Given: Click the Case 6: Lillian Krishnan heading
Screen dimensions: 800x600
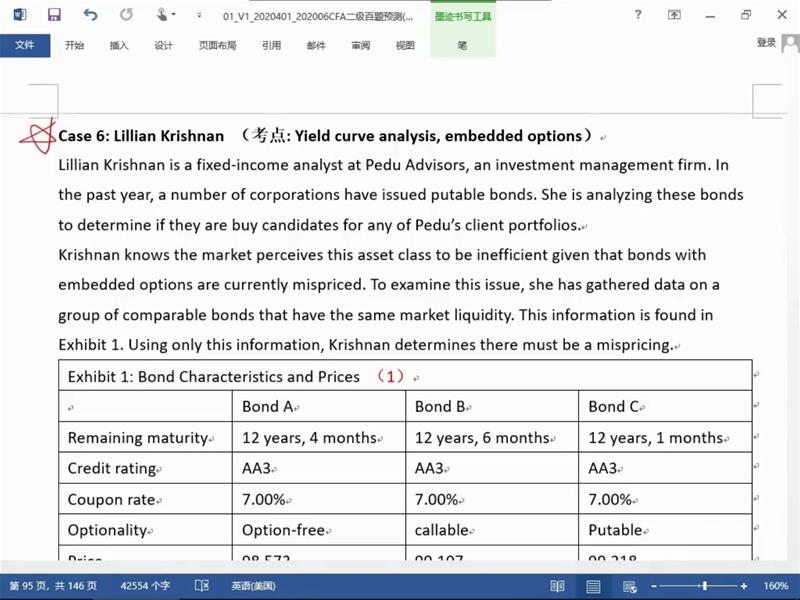Looking at the screenshot, I should coord(141,136).
